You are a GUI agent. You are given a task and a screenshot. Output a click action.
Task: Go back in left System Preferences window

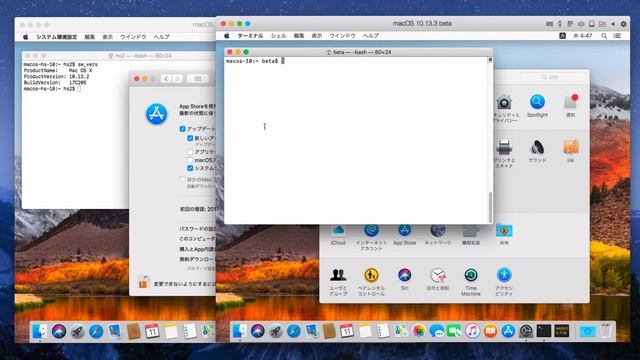click(x=166, y=78)
